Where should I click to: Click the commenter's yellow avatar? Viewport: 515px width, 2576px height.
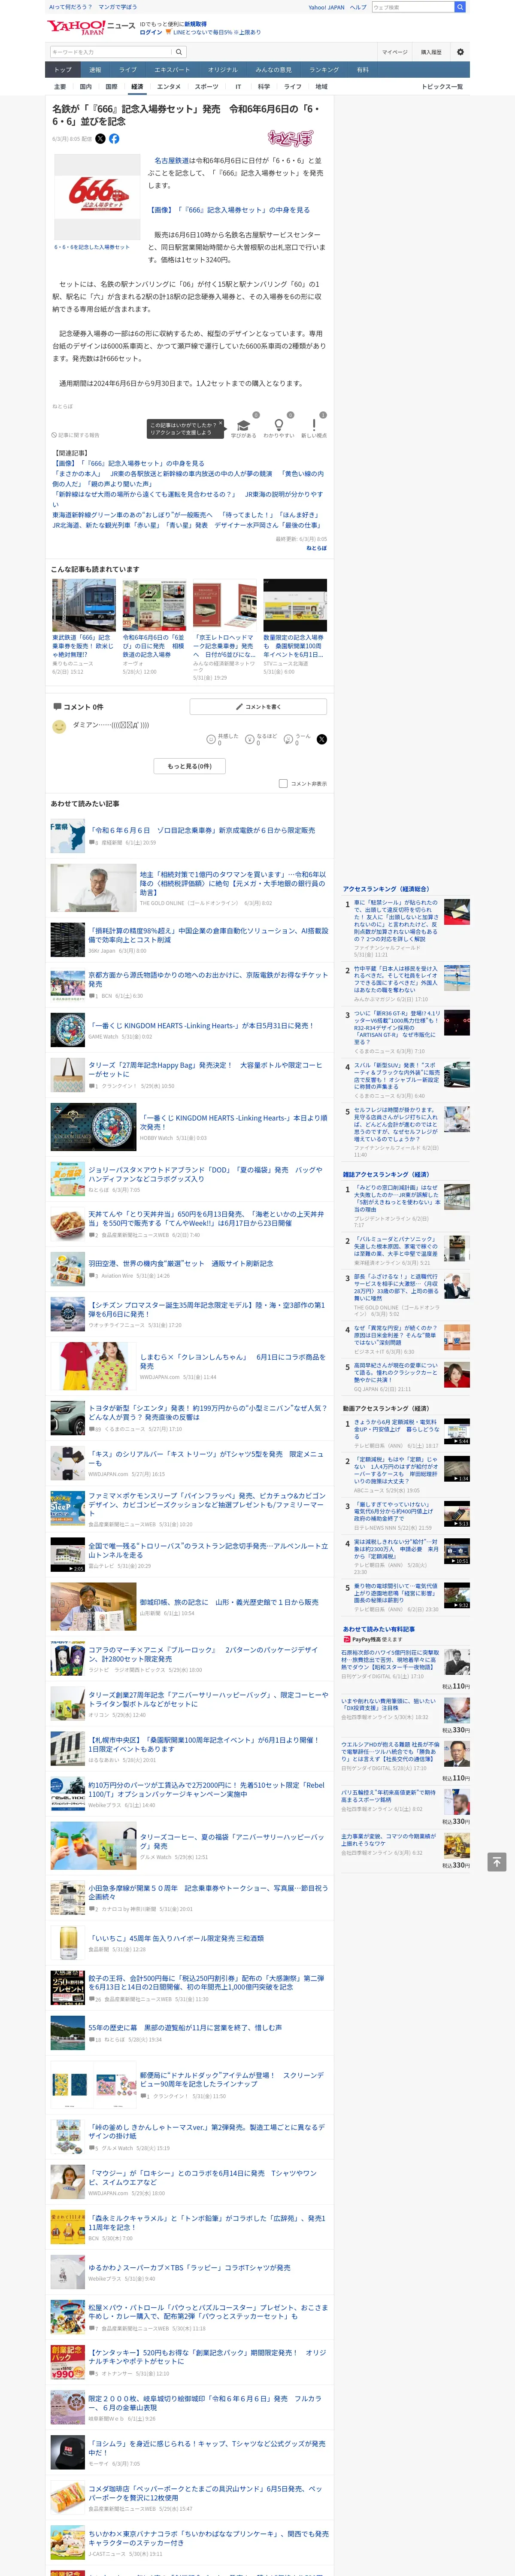(59, 726)
